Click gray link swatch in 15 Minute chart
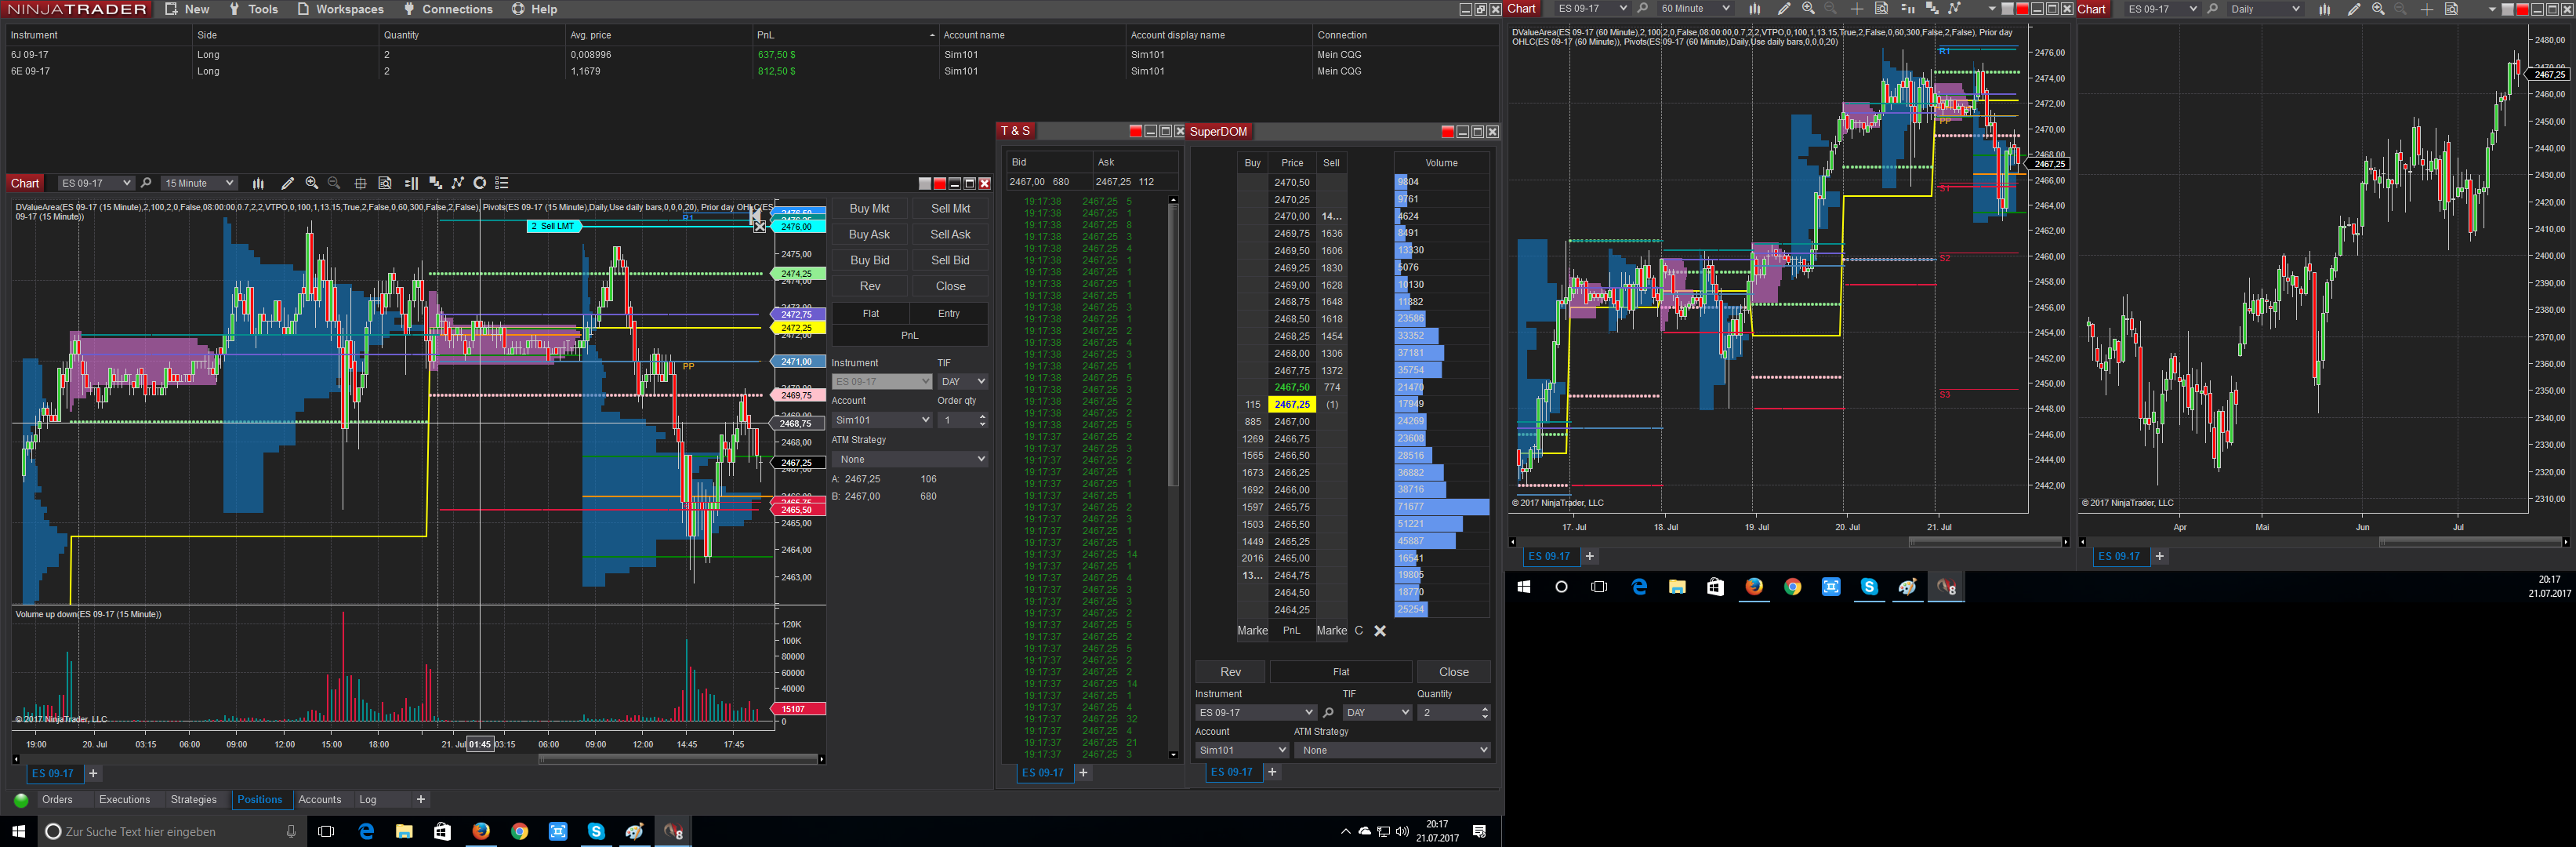This screenshot has width=2576, height=847. 925,184
